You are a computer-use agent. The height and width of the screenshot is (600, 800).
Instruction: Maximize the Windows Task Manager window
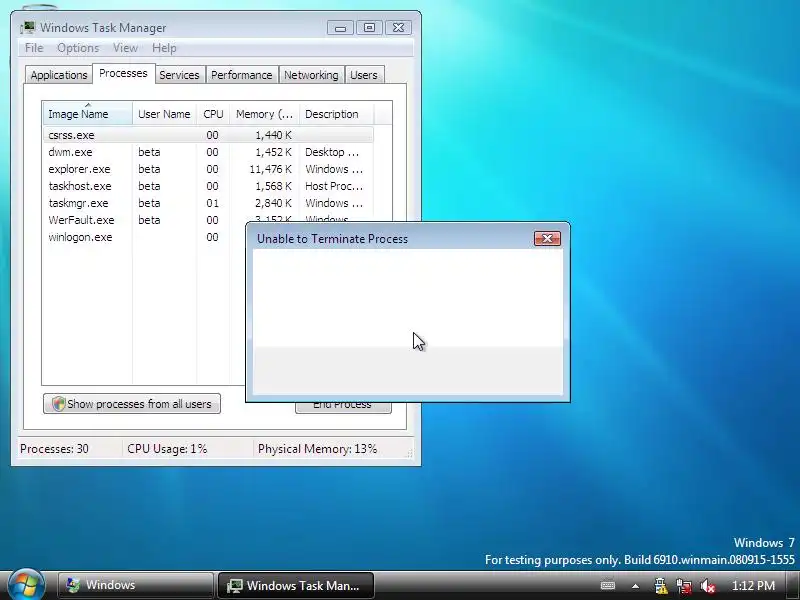369,28
